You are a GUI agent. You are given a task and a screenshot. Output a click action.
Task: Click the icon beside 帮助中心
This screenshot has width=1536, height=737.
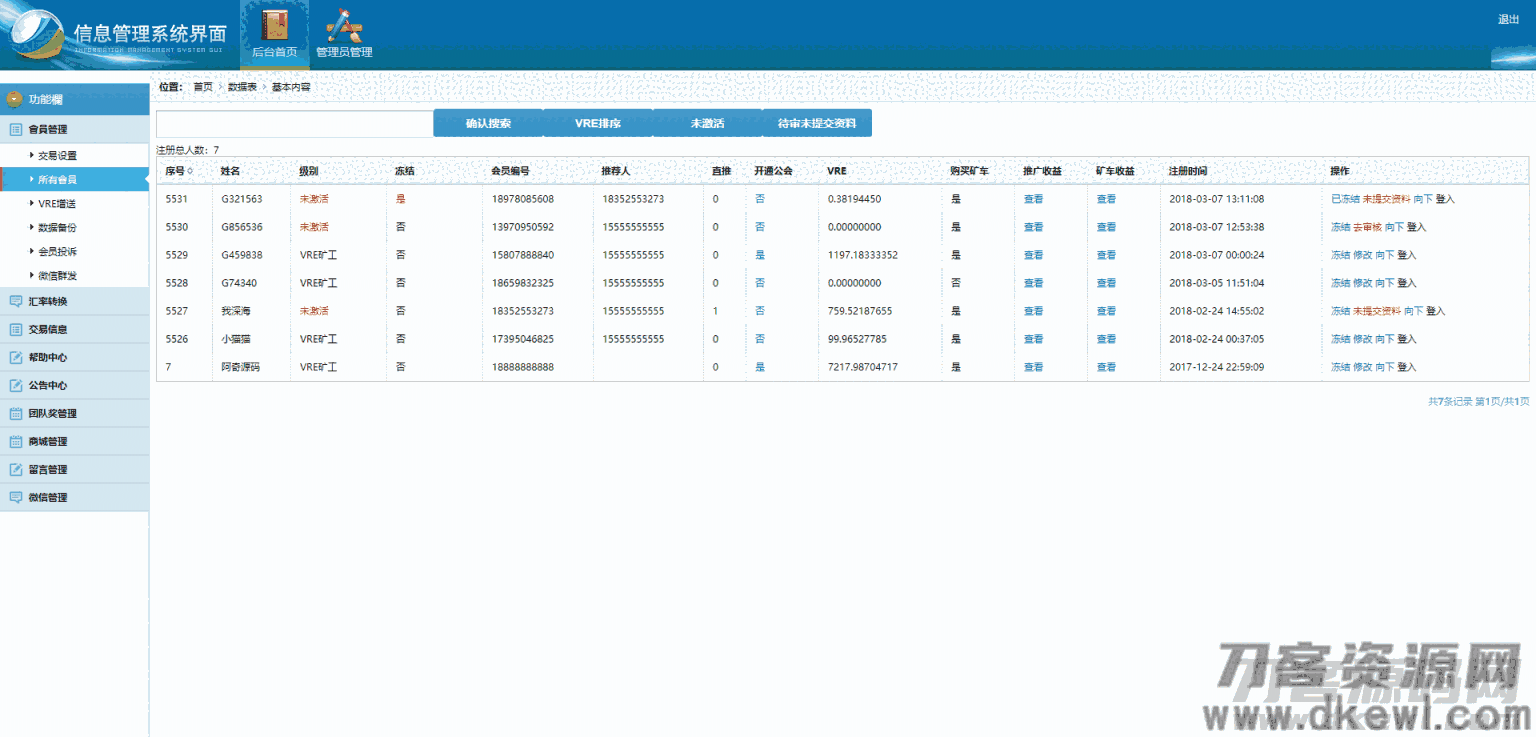(16, 357)
